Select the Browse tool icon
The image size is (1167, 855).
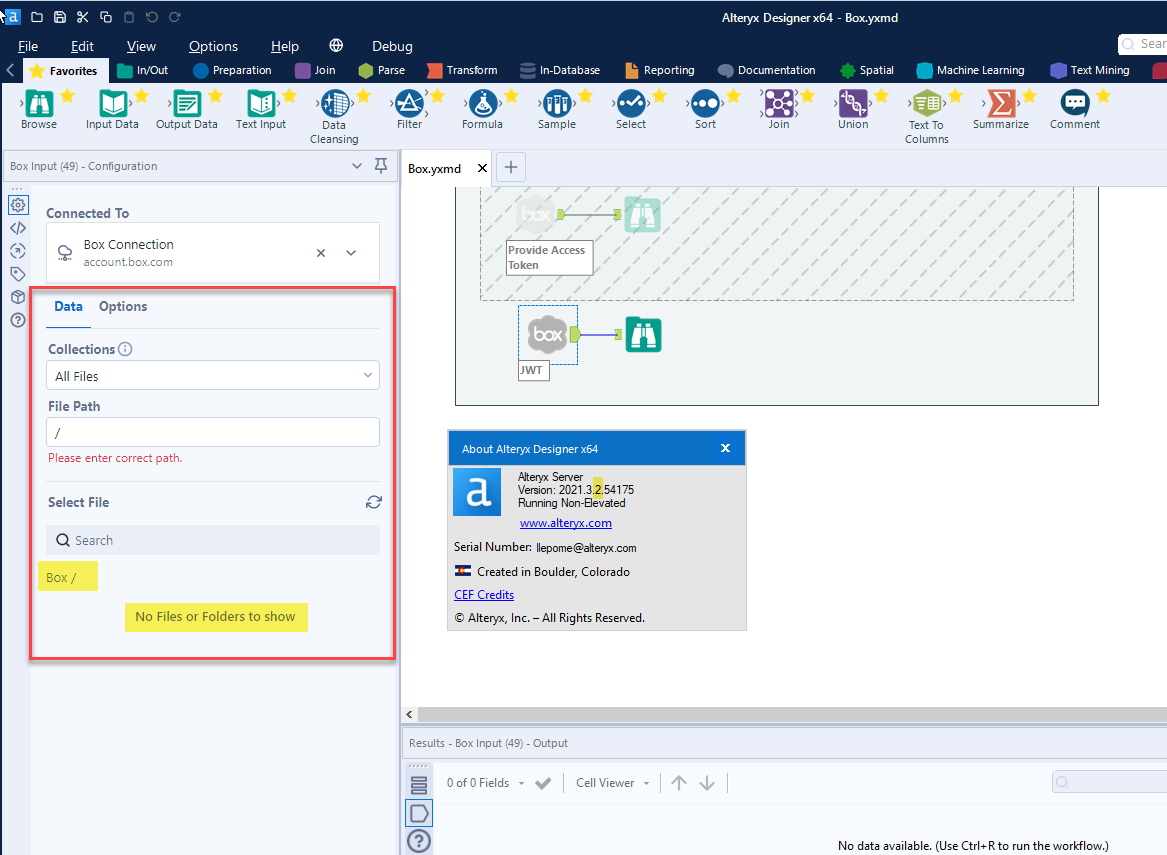[x=39, y=103]
